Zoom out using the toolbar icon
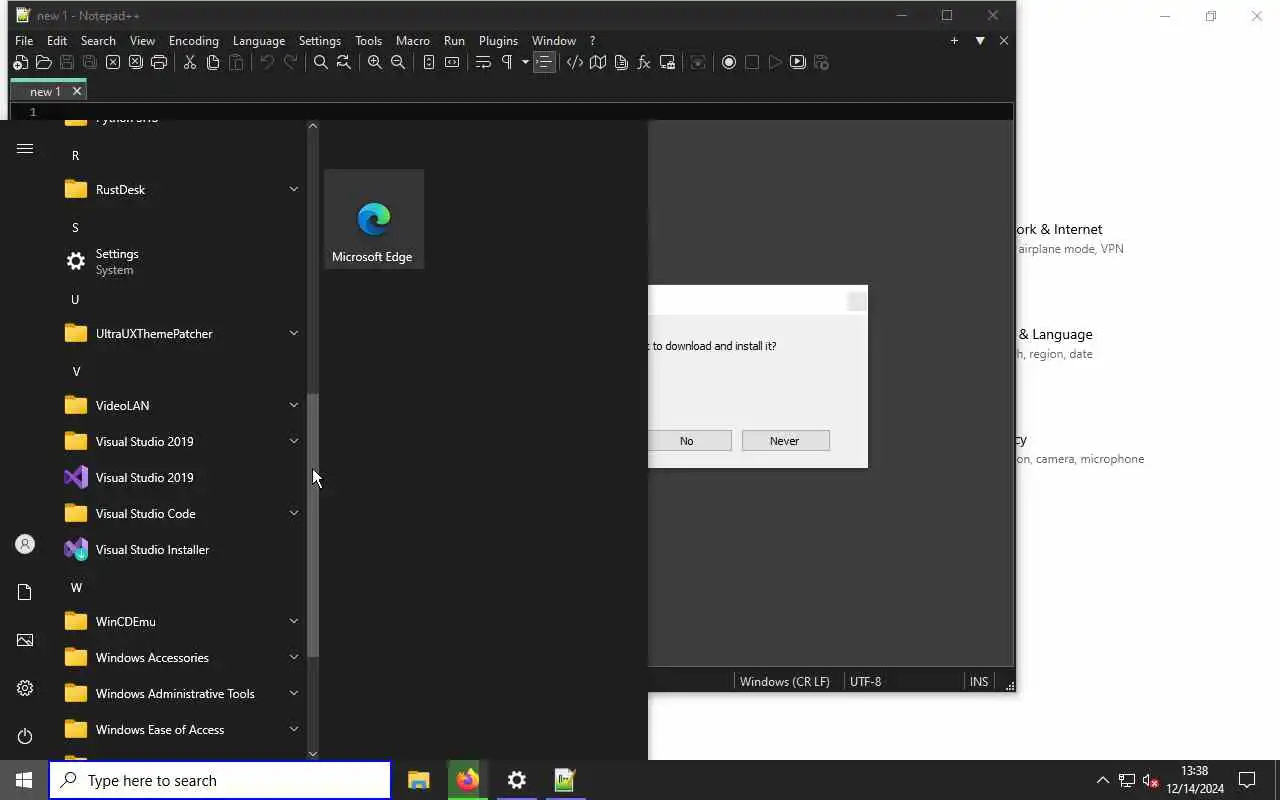Image resolution: width=1280 pixels, height=800 pixels. coord(398,62)
